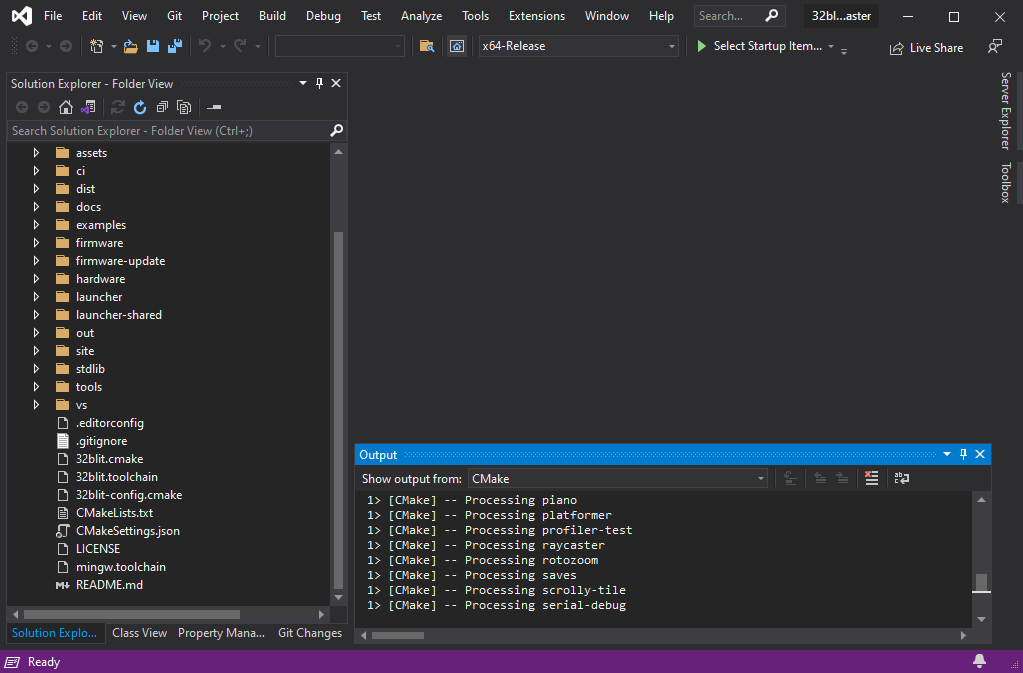Switch to the Git Changes tab
Screen dimensions: 1023x673
pyautogui.click(x=309, y=633)
